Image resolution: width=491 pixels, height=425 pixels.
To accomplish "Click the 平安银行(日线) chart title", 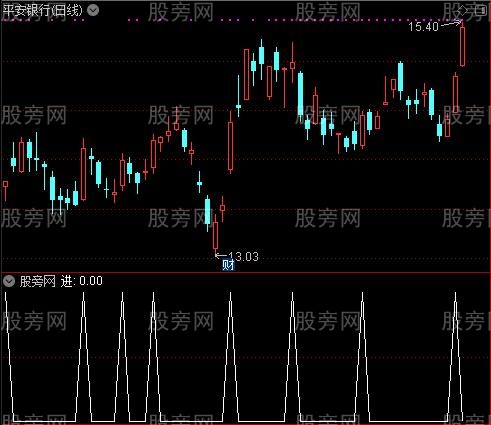I will pos(42,10).
